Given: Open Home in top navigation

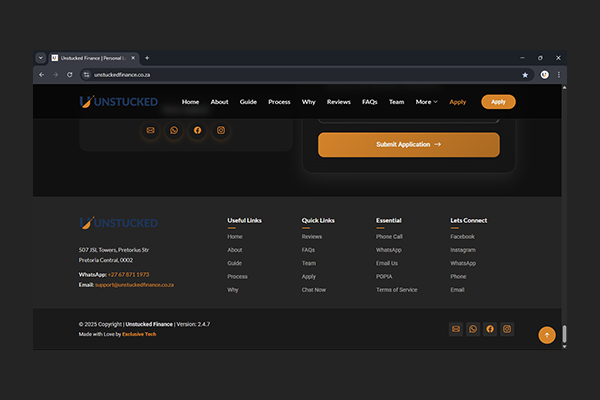Looking at the screenshot, I should coord(190,102).
